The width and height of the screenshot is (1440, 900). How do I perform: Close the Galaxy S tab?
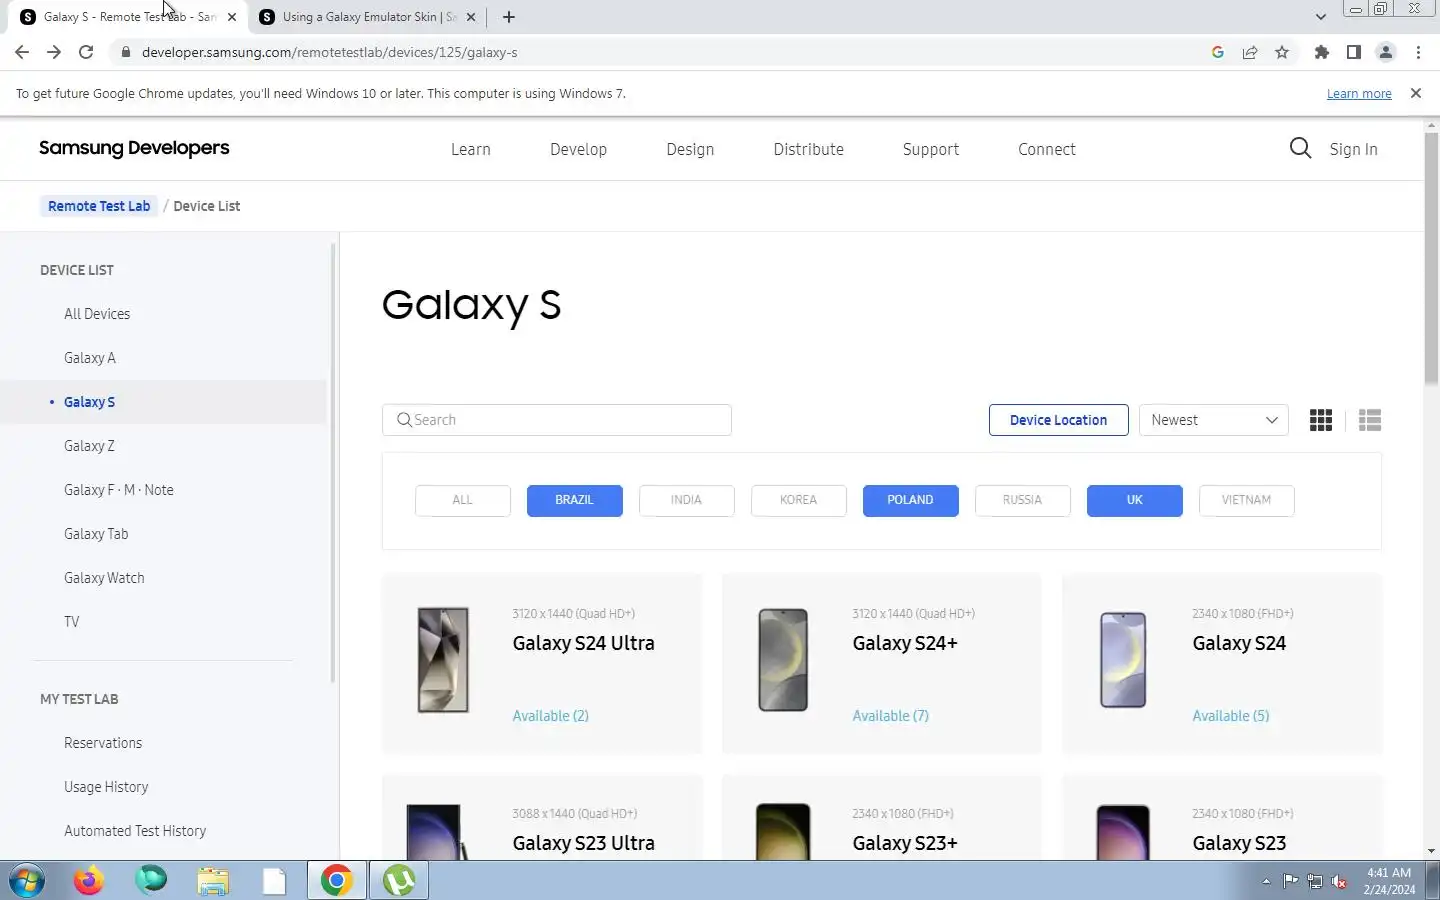[232, 17]
